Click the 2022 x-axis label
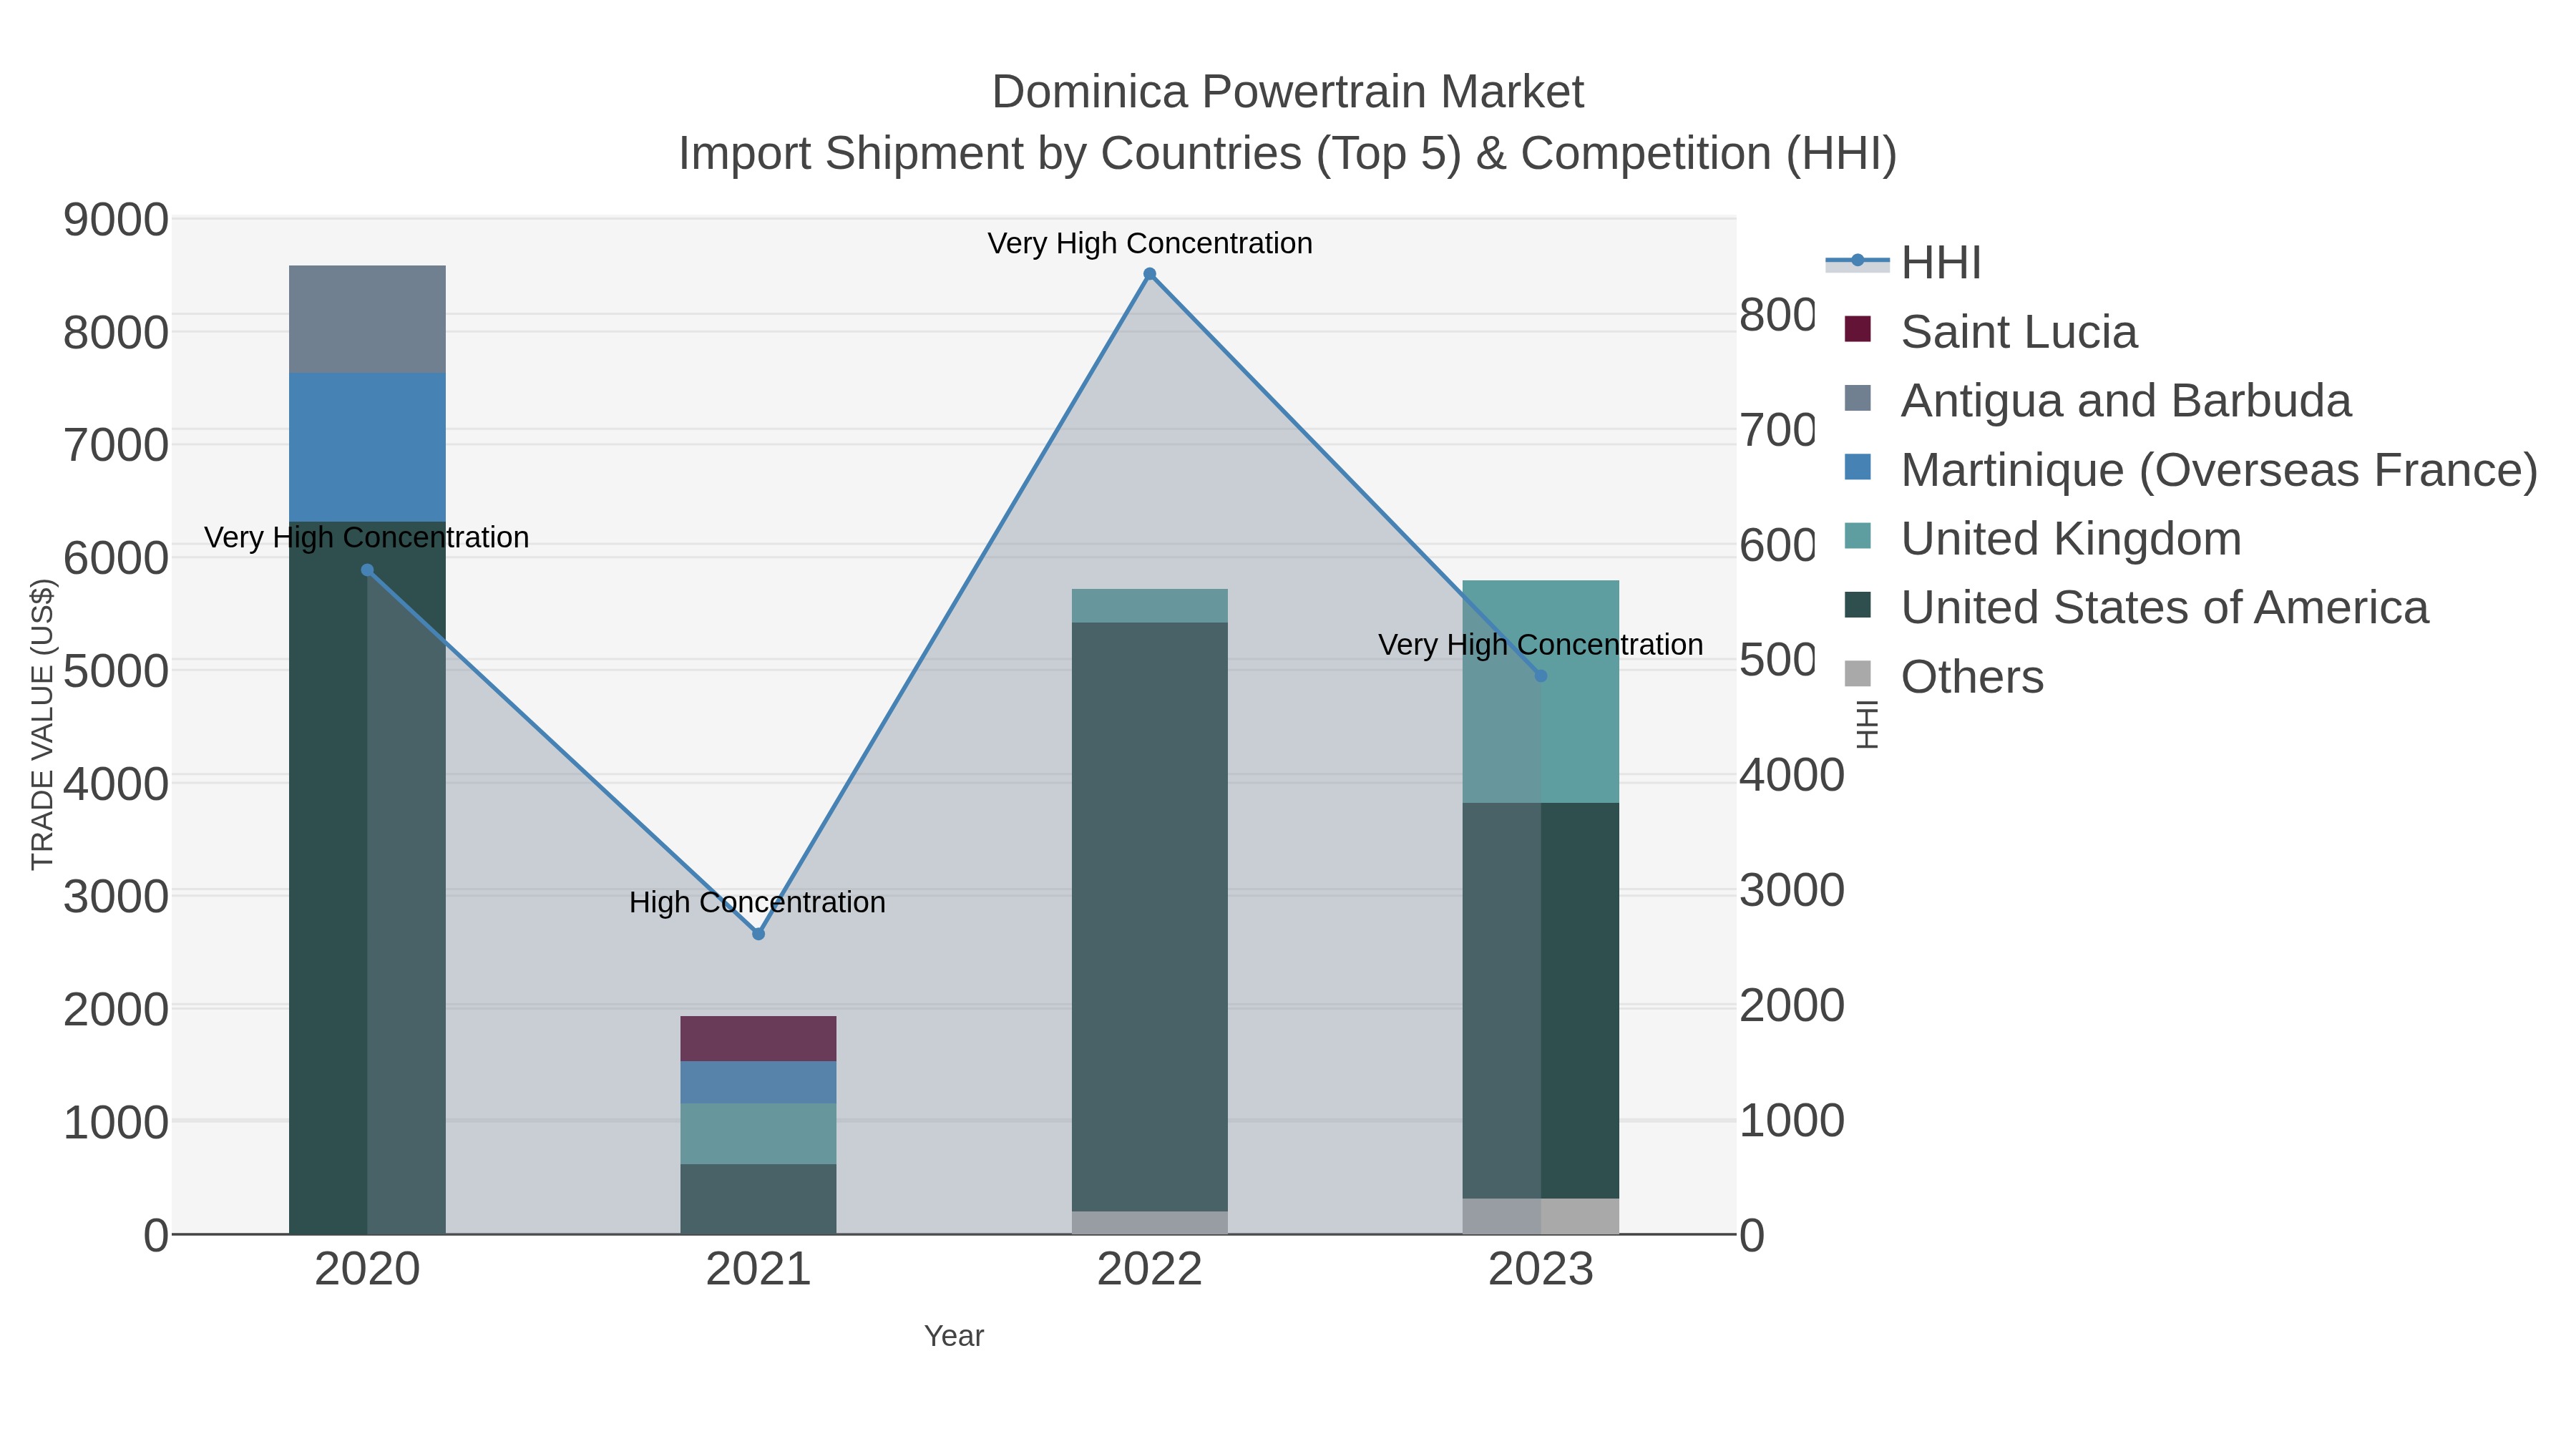The height and width of the screenshot is (1449, 2576). tap(1150, 1270)
